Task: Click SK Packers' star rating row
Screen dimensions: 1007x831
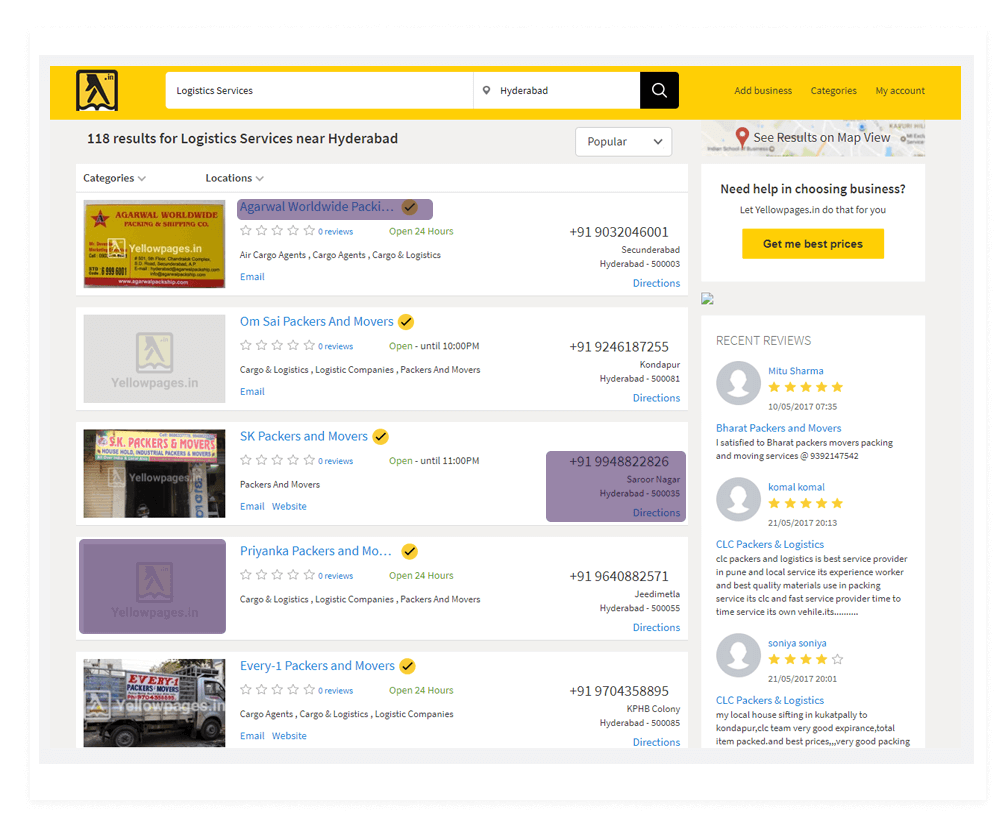Action: tap(277, 460)
